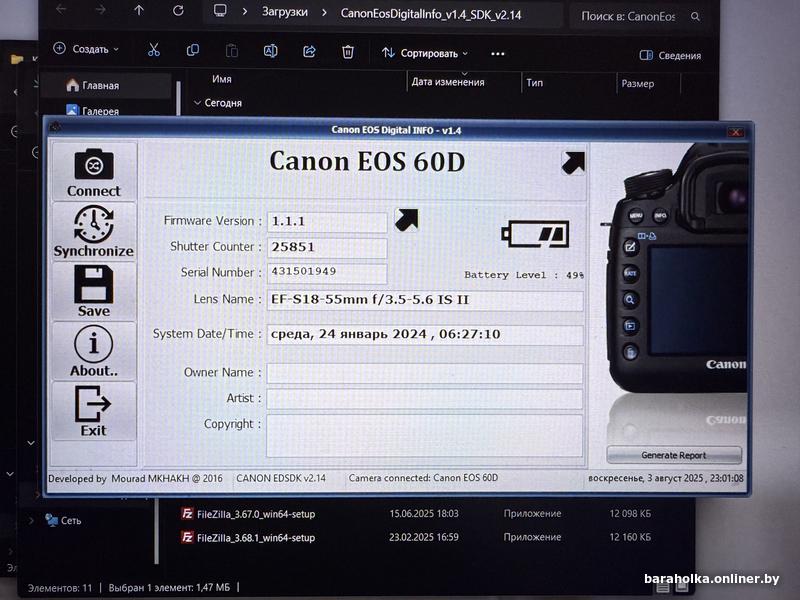This screenshot has width=800, height=600.
Task: Click the Rename icon in File Explorer toolbar
Action: click(270, 51)
